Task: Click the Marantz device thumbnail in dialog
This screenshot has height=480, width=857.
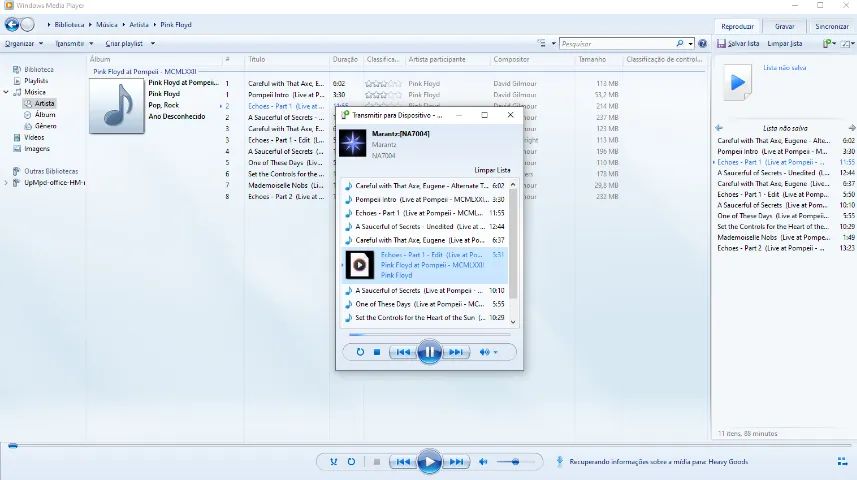Action: coord(353,143)
